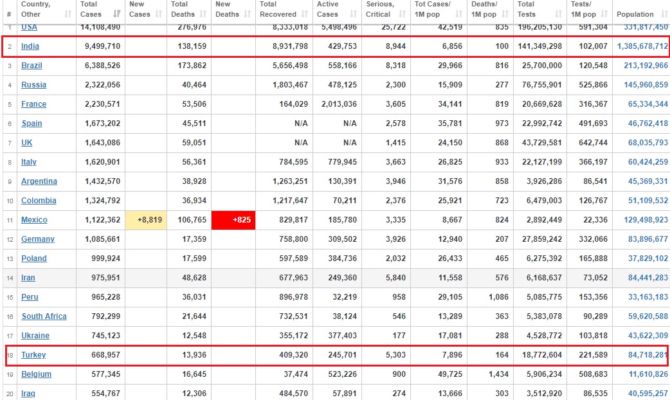Sort by New Cases column arrows
The height and width of the screenshot is (400, 670).
(x=159, y=14)
